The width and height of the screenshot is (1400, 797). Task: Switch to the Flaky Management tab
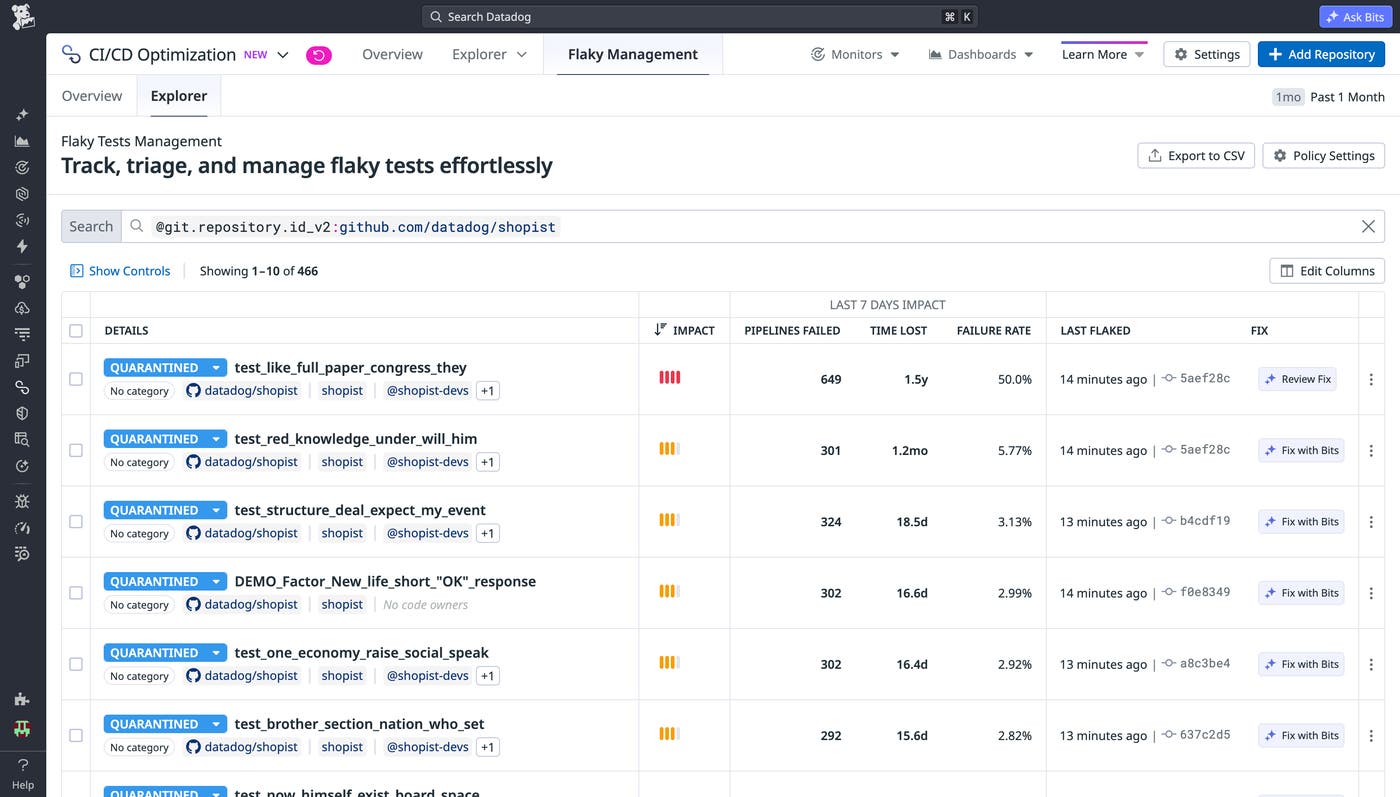point(633,55)
